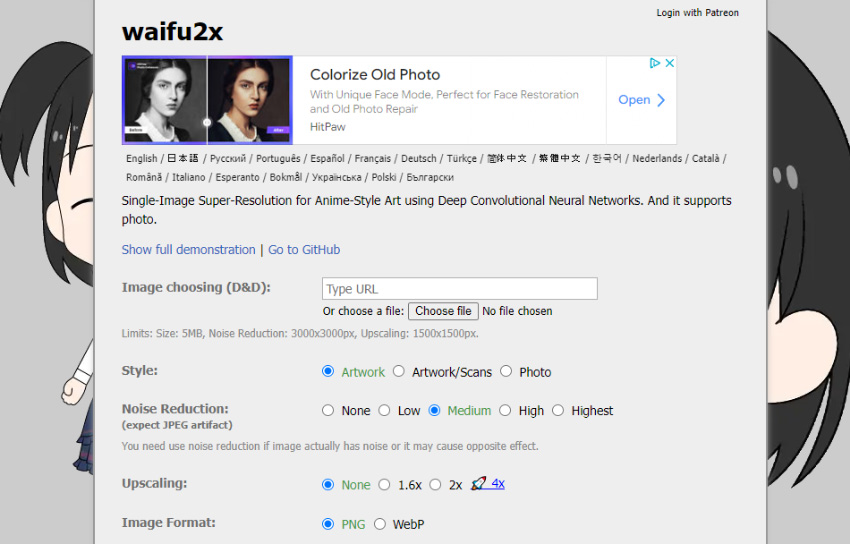Image resolution: width=850 pixels, height=544 pixels.
Task: Select None for Upscaling
Action: click(328, 484)
